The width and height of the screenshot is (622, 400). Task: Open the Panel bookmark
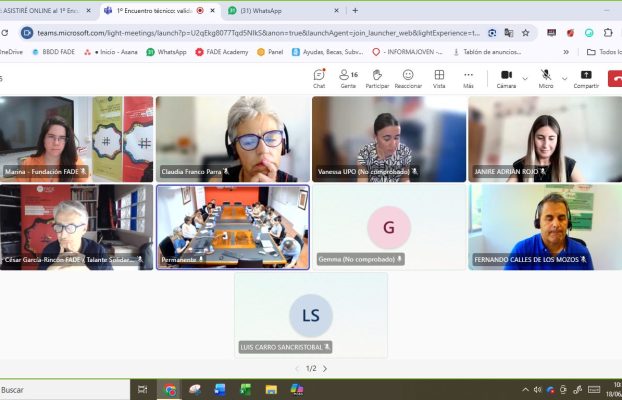coord(270,52)
